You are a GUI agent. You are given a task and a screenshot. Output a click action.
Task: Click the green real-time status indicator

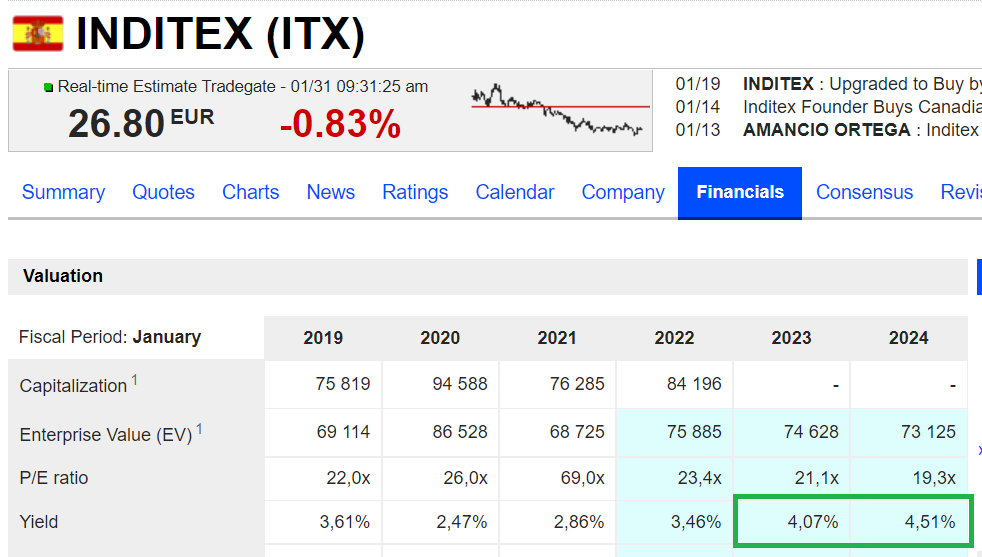[48, 87]
